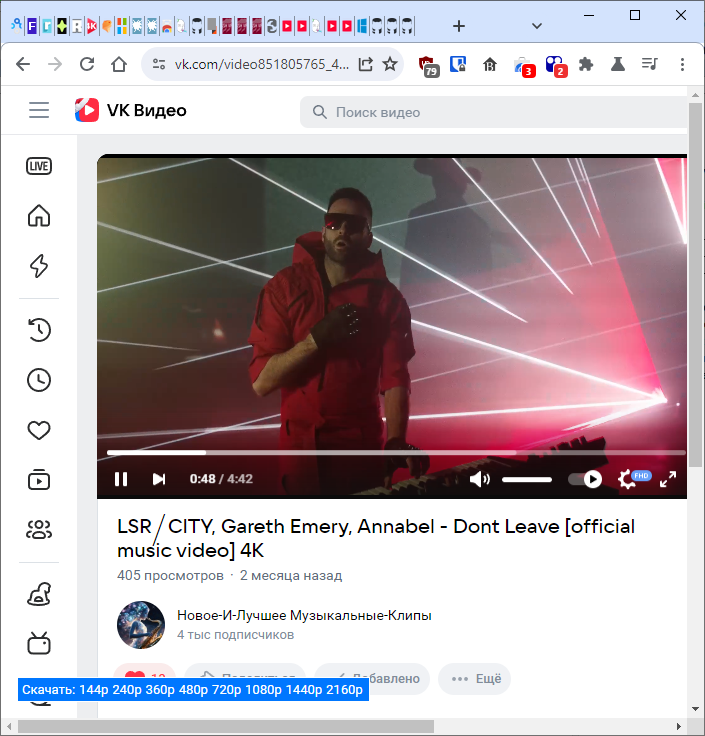
Task: Click the vk.com video URL in address bar
Action: pos(261,64)
